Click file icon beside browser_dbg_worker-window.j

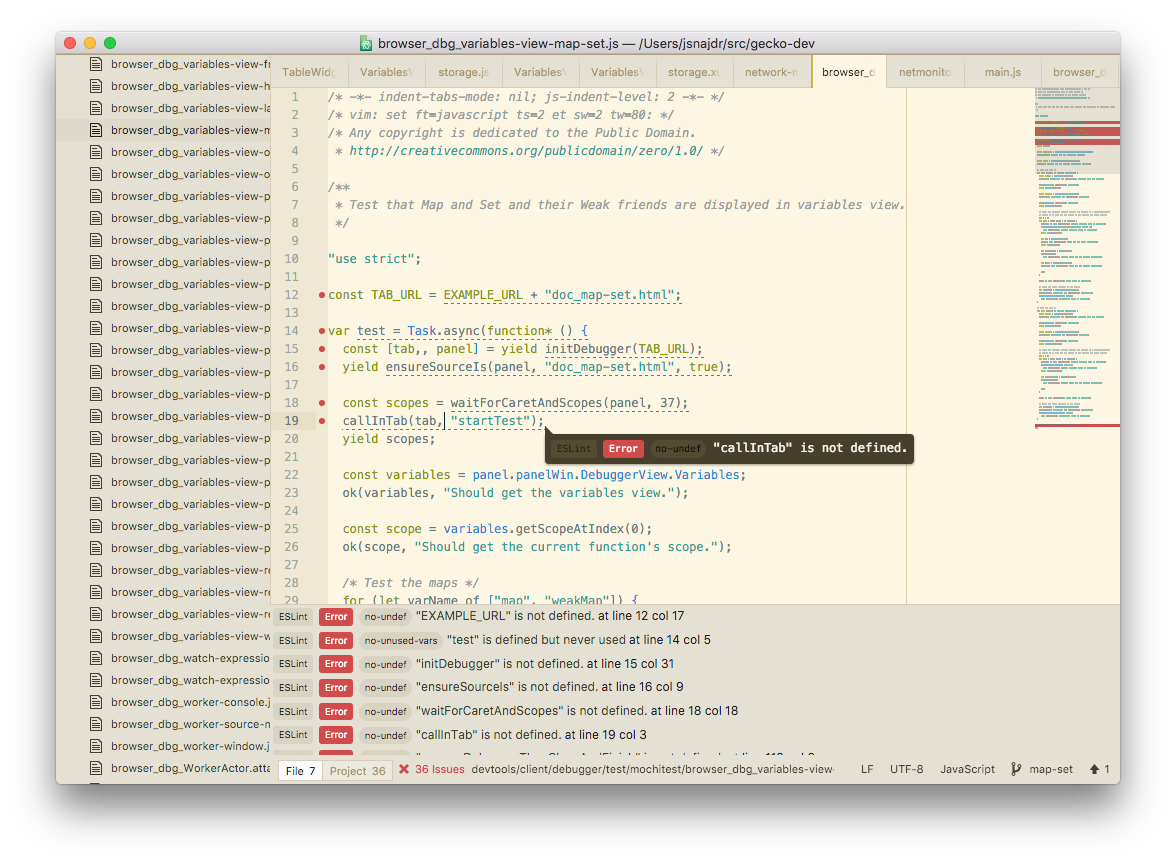96,746
